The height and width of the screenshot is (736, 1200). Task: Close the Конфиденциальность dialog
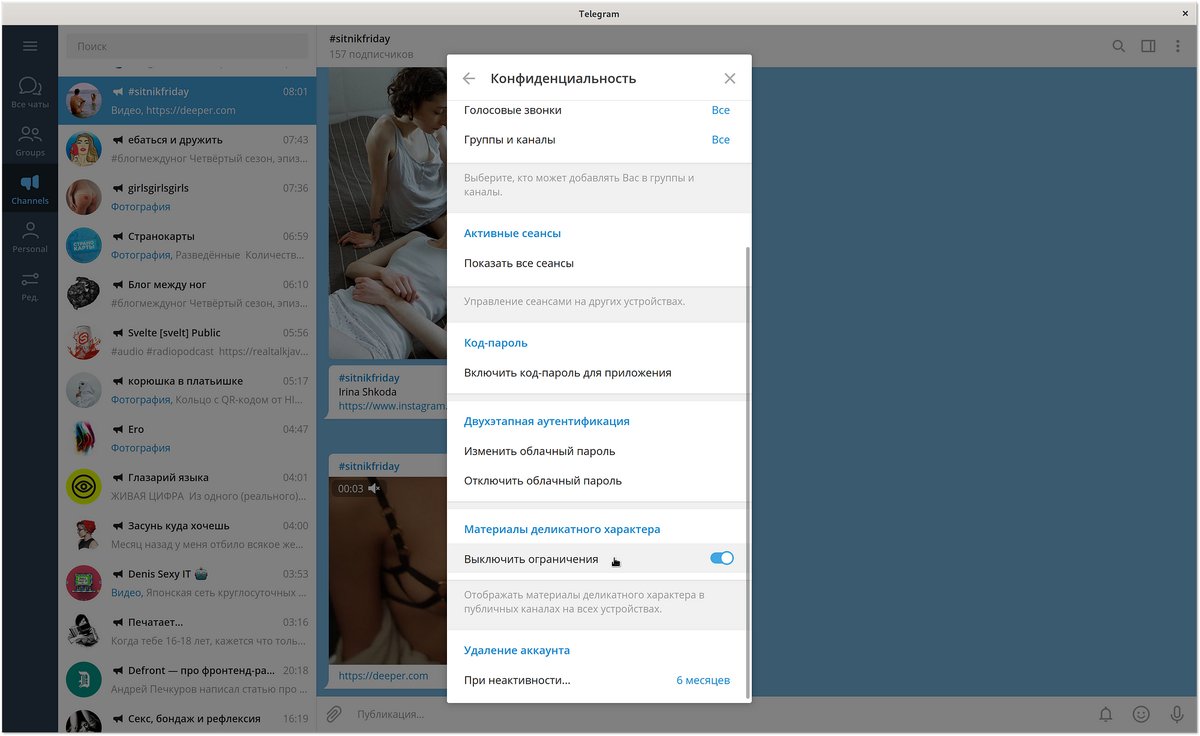click(730, 78)
